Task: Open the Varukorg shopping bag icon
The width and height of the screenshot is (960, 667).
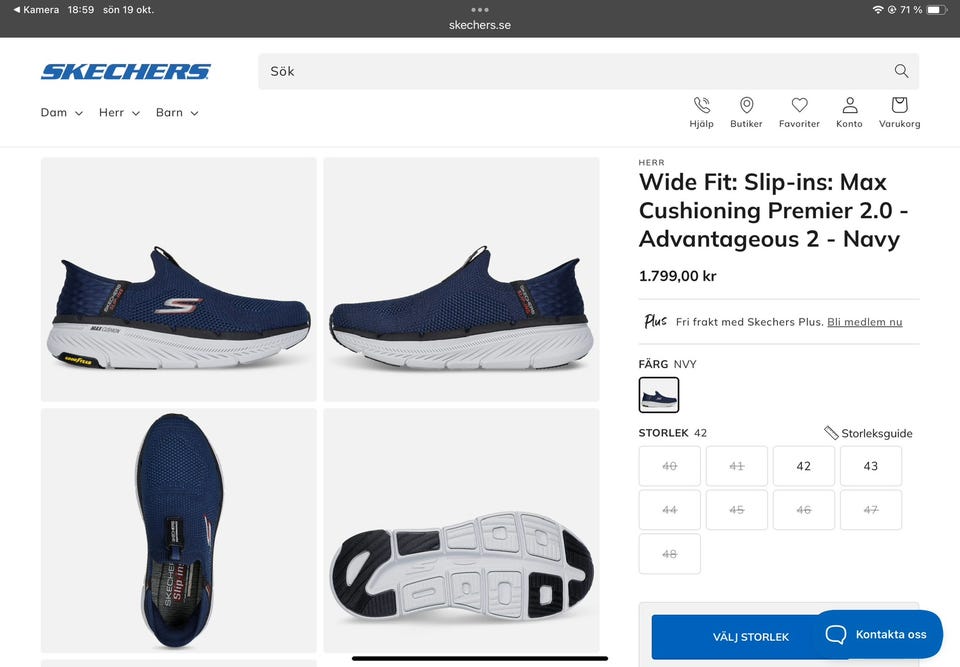Action: pos(899,106)
